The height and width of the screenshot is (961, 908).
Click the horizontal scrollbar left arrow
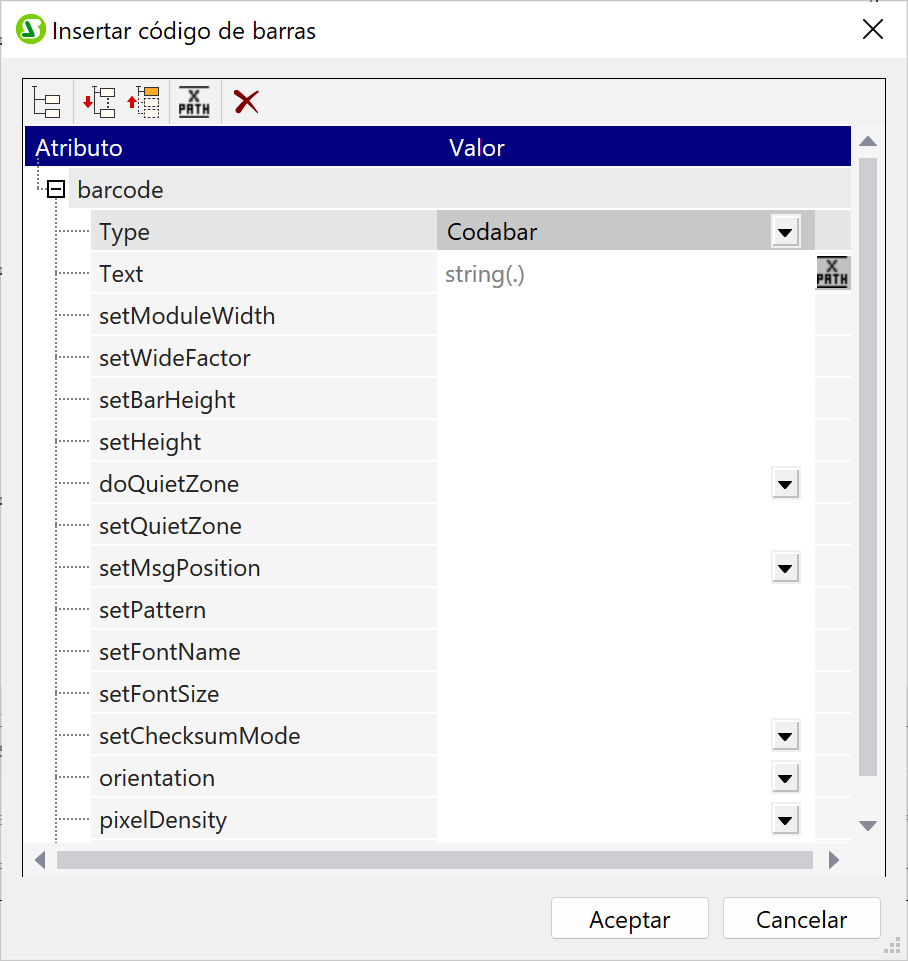(x=40, y=860)
